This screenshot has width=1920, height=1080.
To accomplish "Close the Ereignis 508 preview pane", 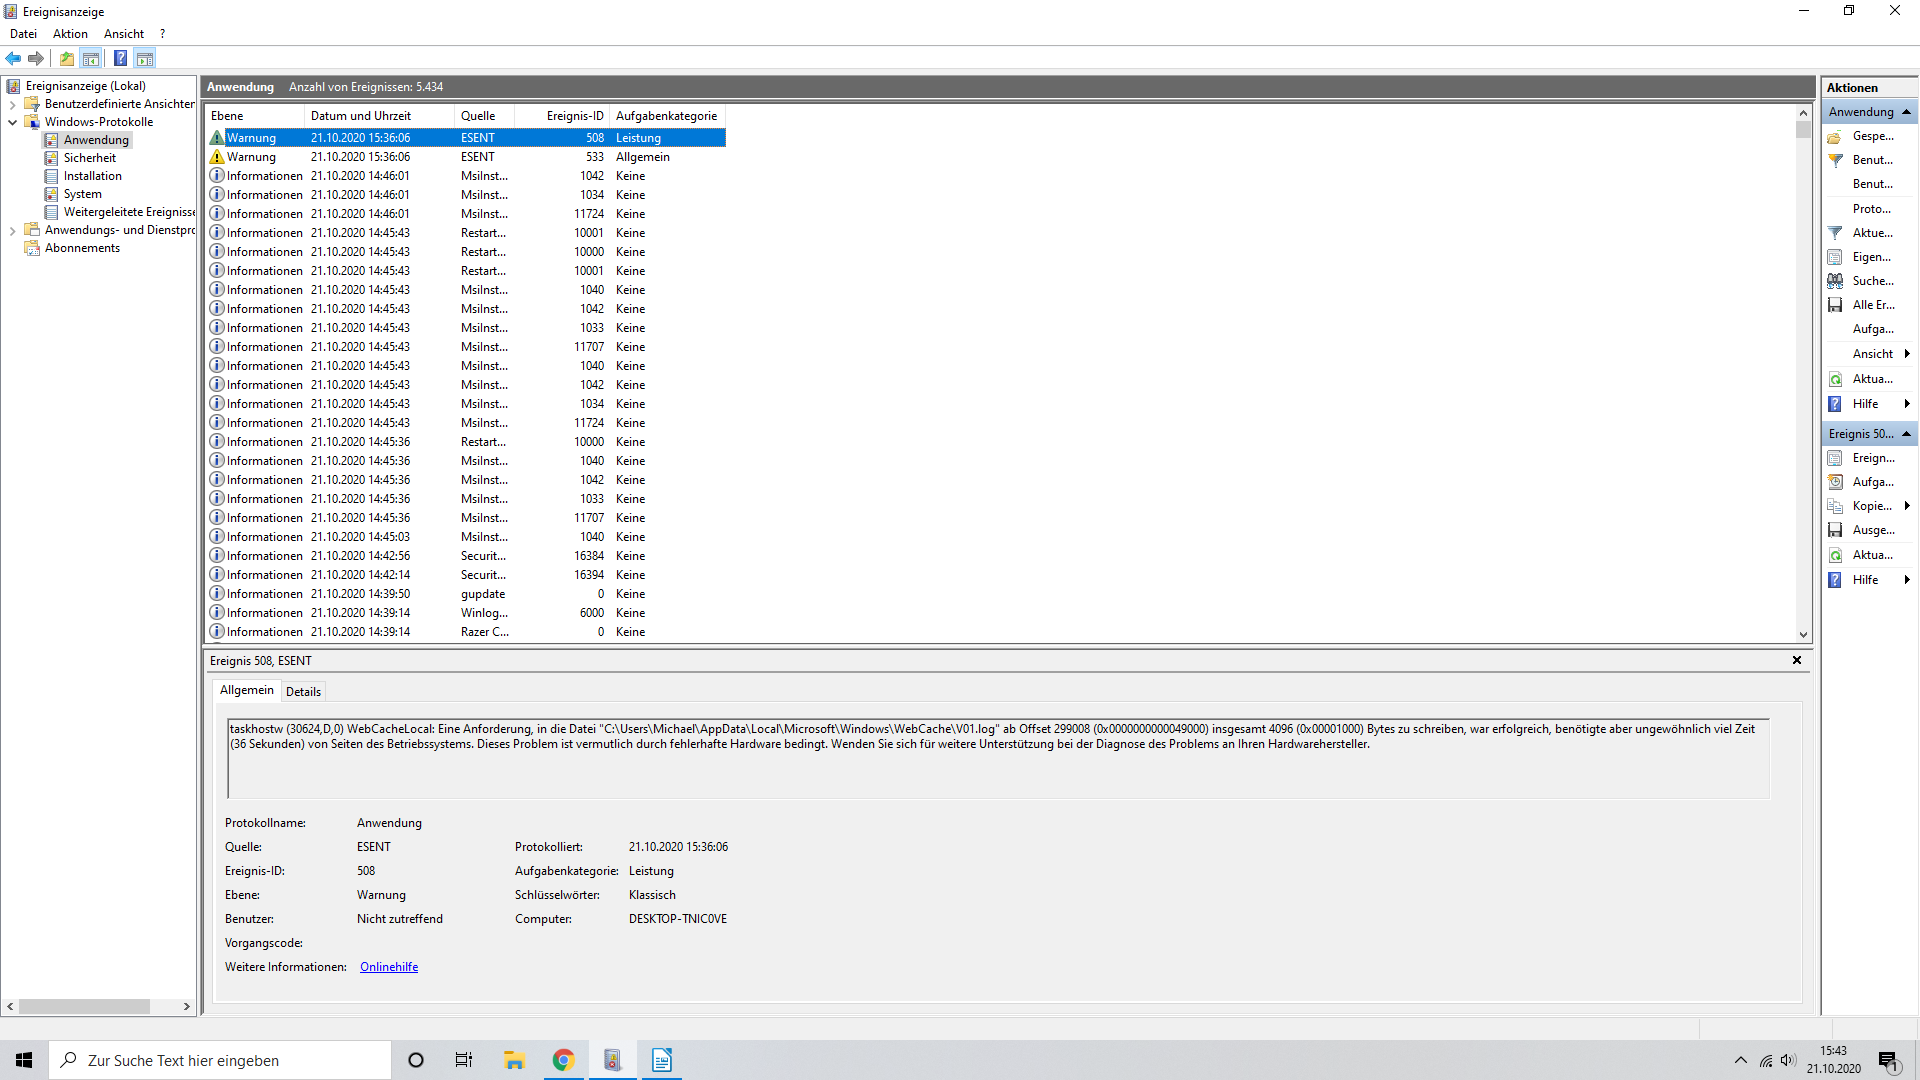I will (x=1796, y=660).
